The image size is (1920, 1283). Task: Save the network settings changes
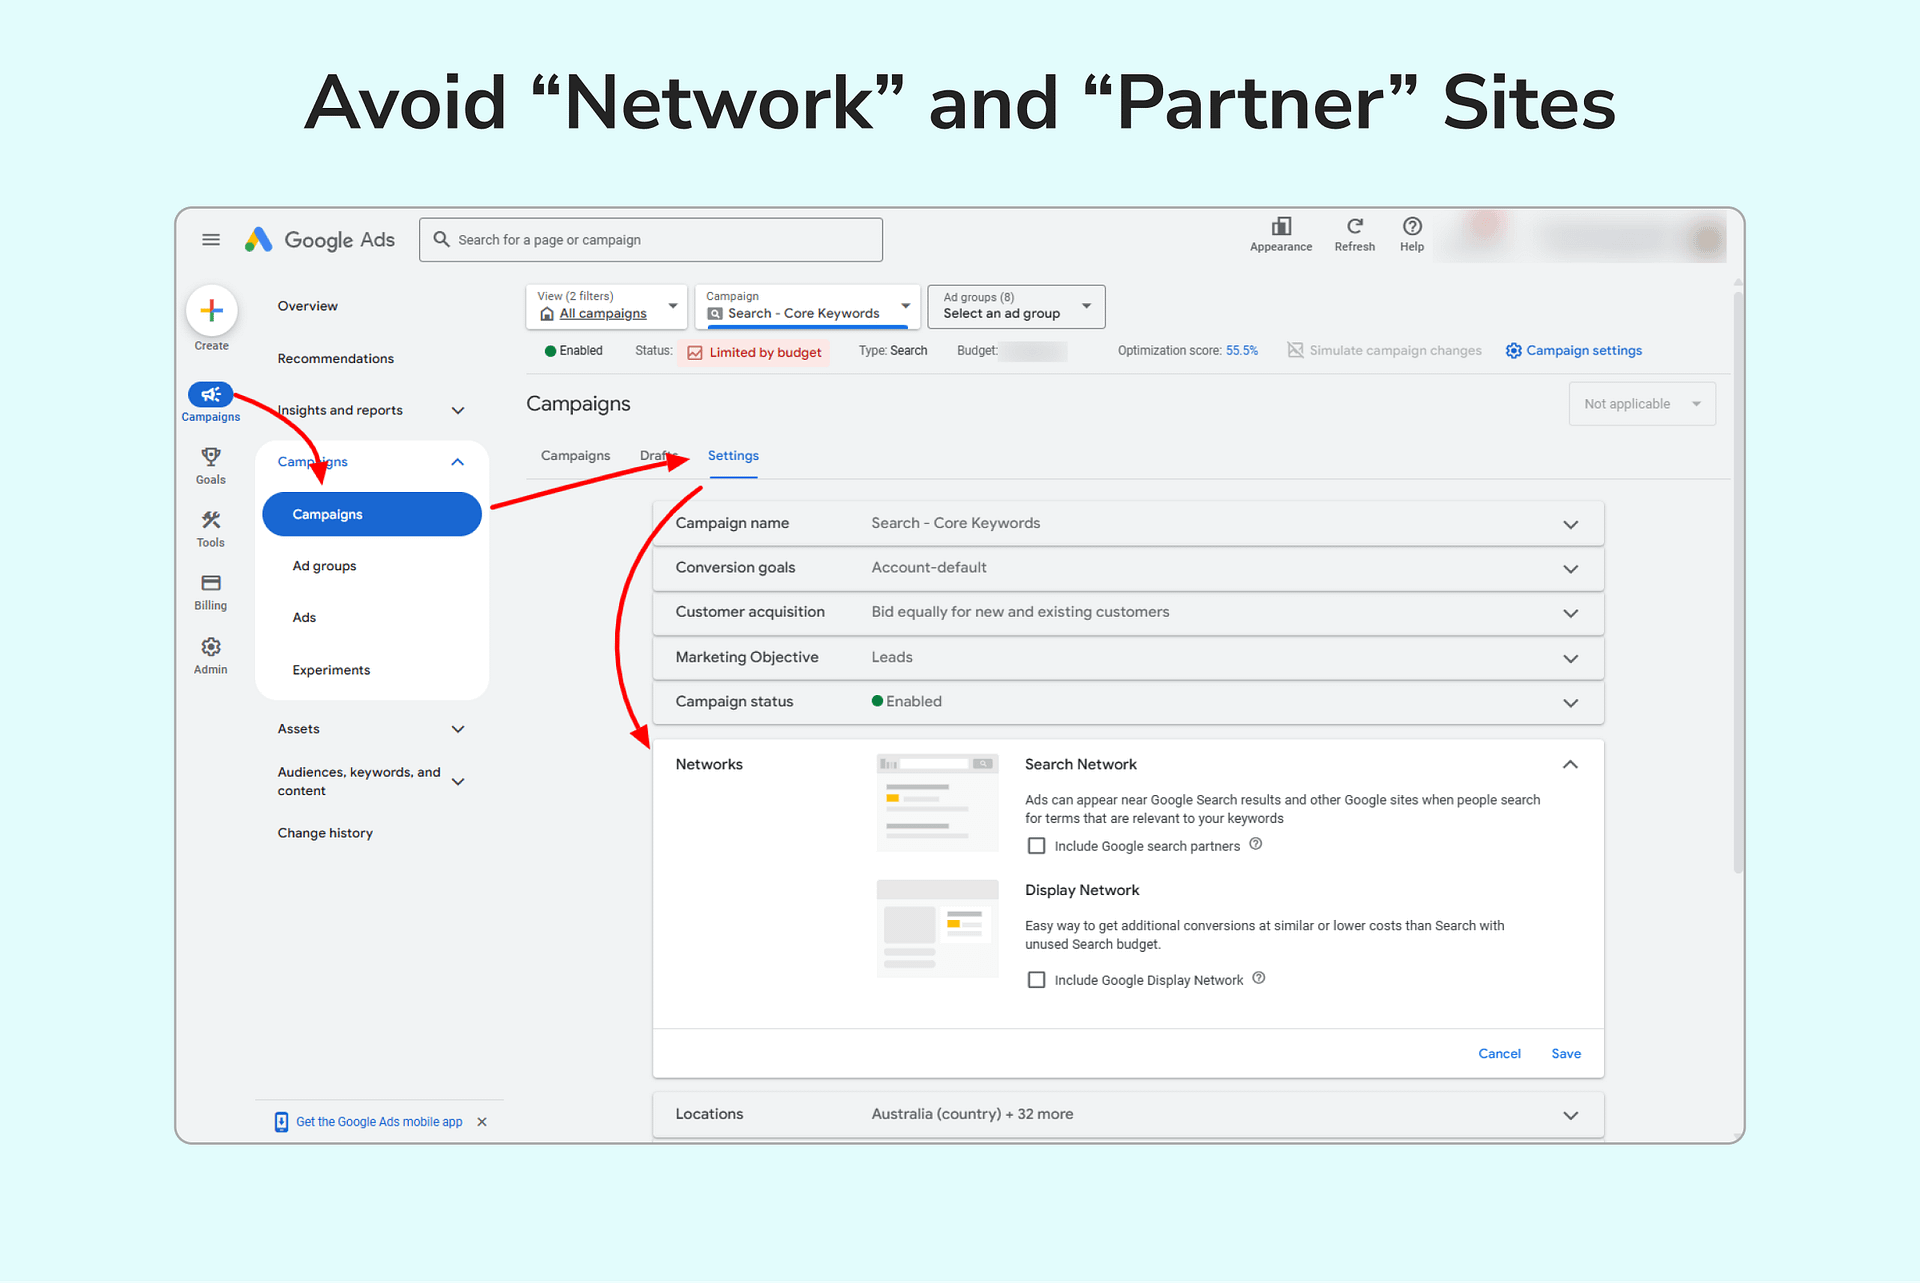[1565, 1053]
